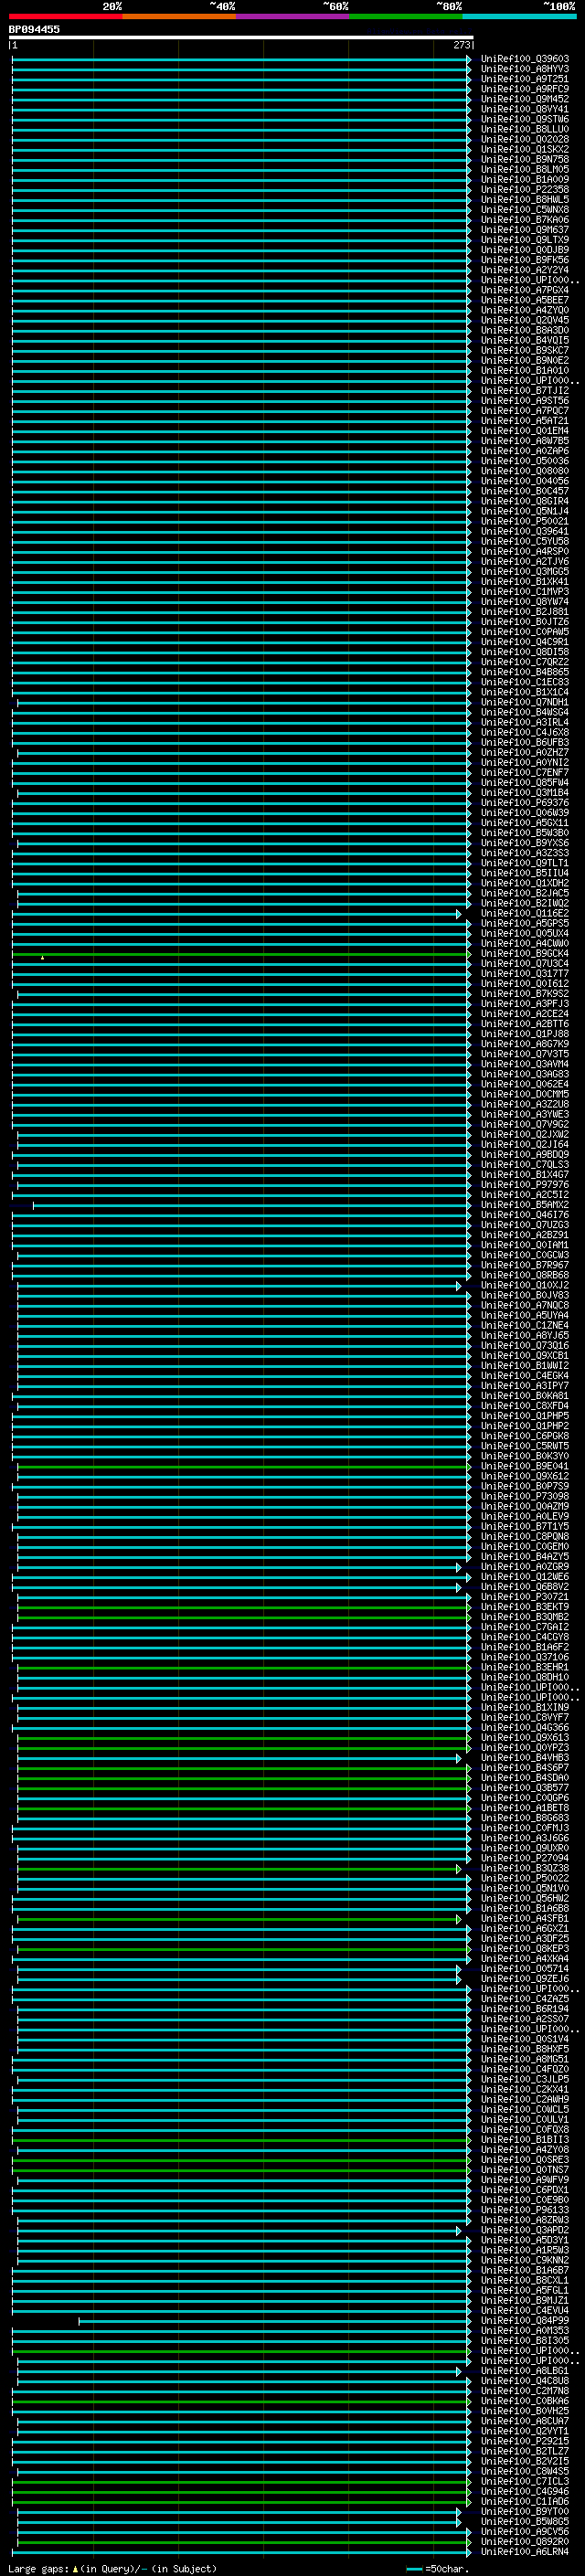This screenshot has height=2576, width=585.
Task: Click the hit label UniRef100_C0BKA6
Action: tap(525, 2402)
